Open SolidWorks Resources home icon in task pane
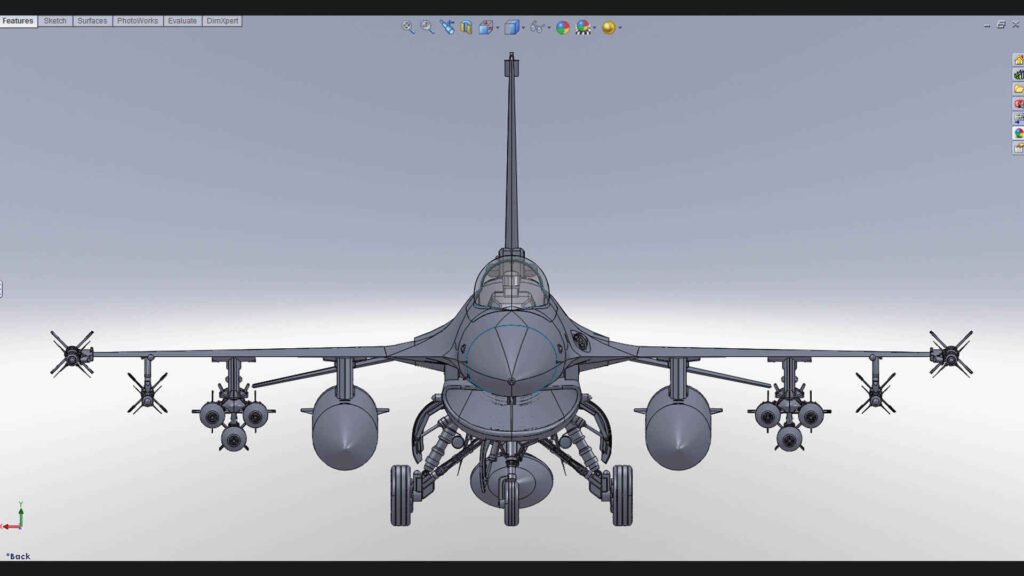The image size is (1024, 576). point(1018,59)
